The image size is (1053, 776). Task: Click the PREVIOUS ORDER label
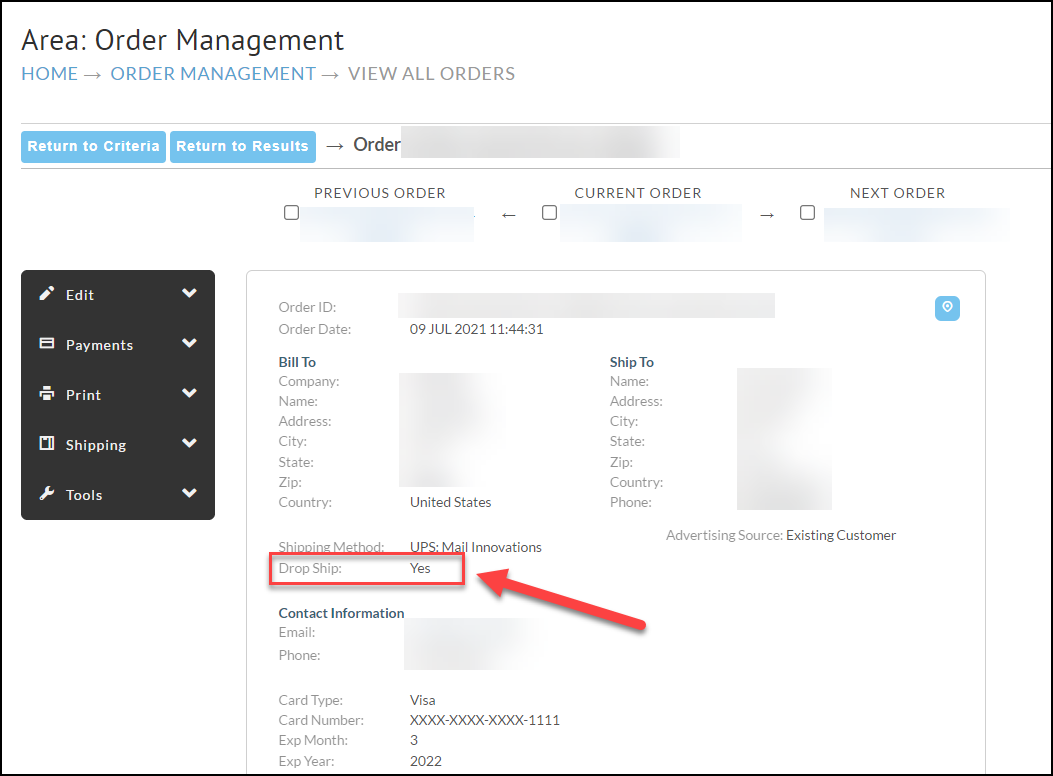pyautogui.click(x=380, y=193)
